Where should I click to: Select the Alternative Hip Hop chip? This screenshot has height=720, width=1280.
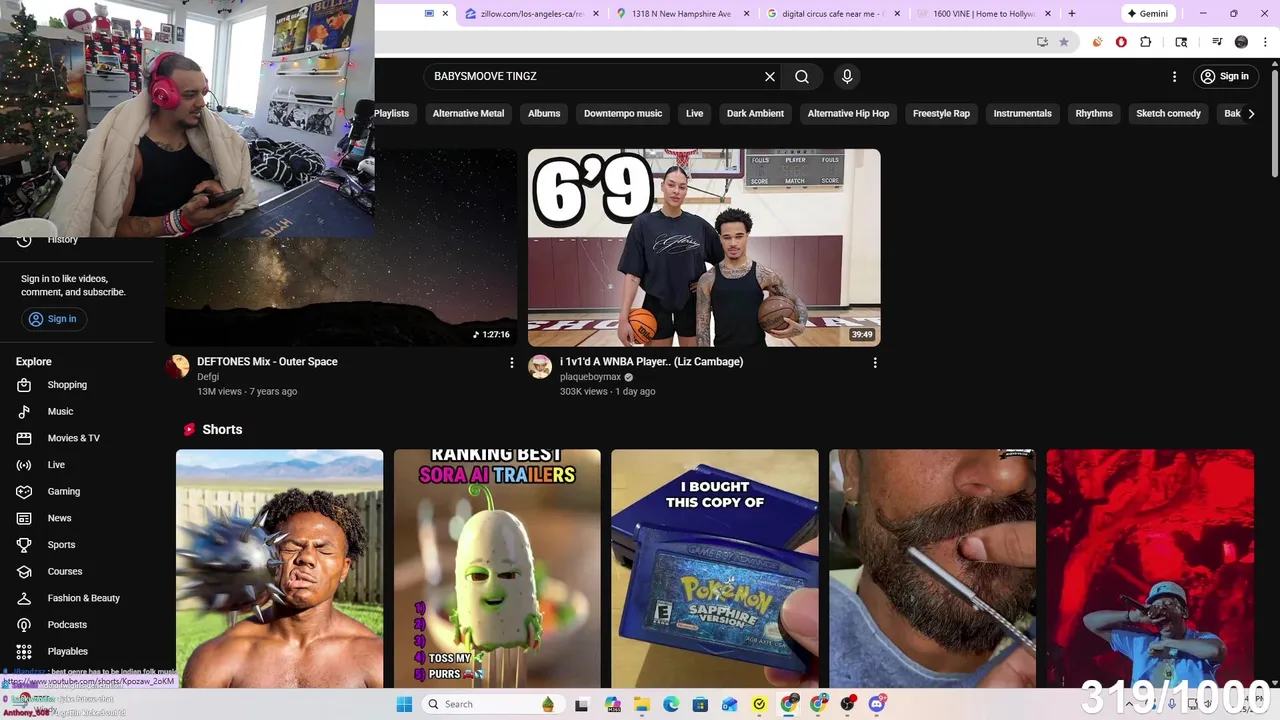tap(848, 114)
